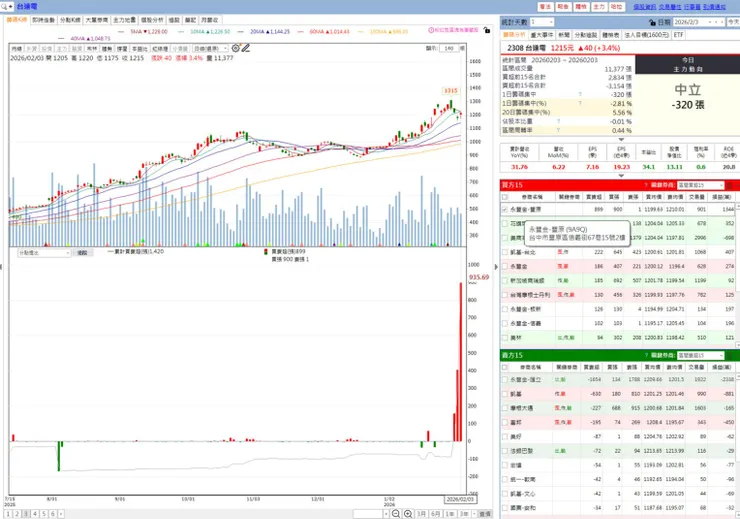Click help icon in 賣方15 header
Viewport: 740px width, 519px height.
[x=646, y=355]
